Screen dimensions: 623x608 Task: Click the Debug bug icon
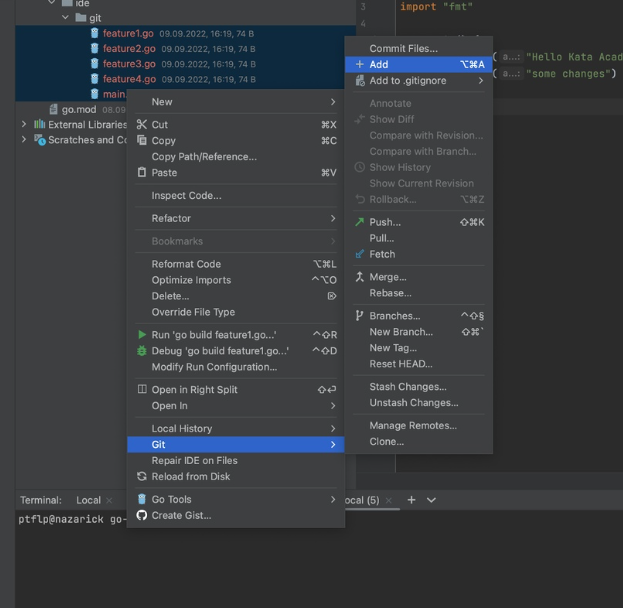142,351
